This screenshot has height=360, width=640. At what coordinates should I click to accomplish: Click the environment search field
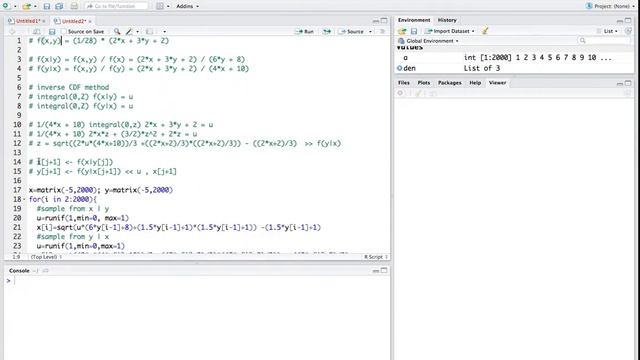(x=604, y=40)
